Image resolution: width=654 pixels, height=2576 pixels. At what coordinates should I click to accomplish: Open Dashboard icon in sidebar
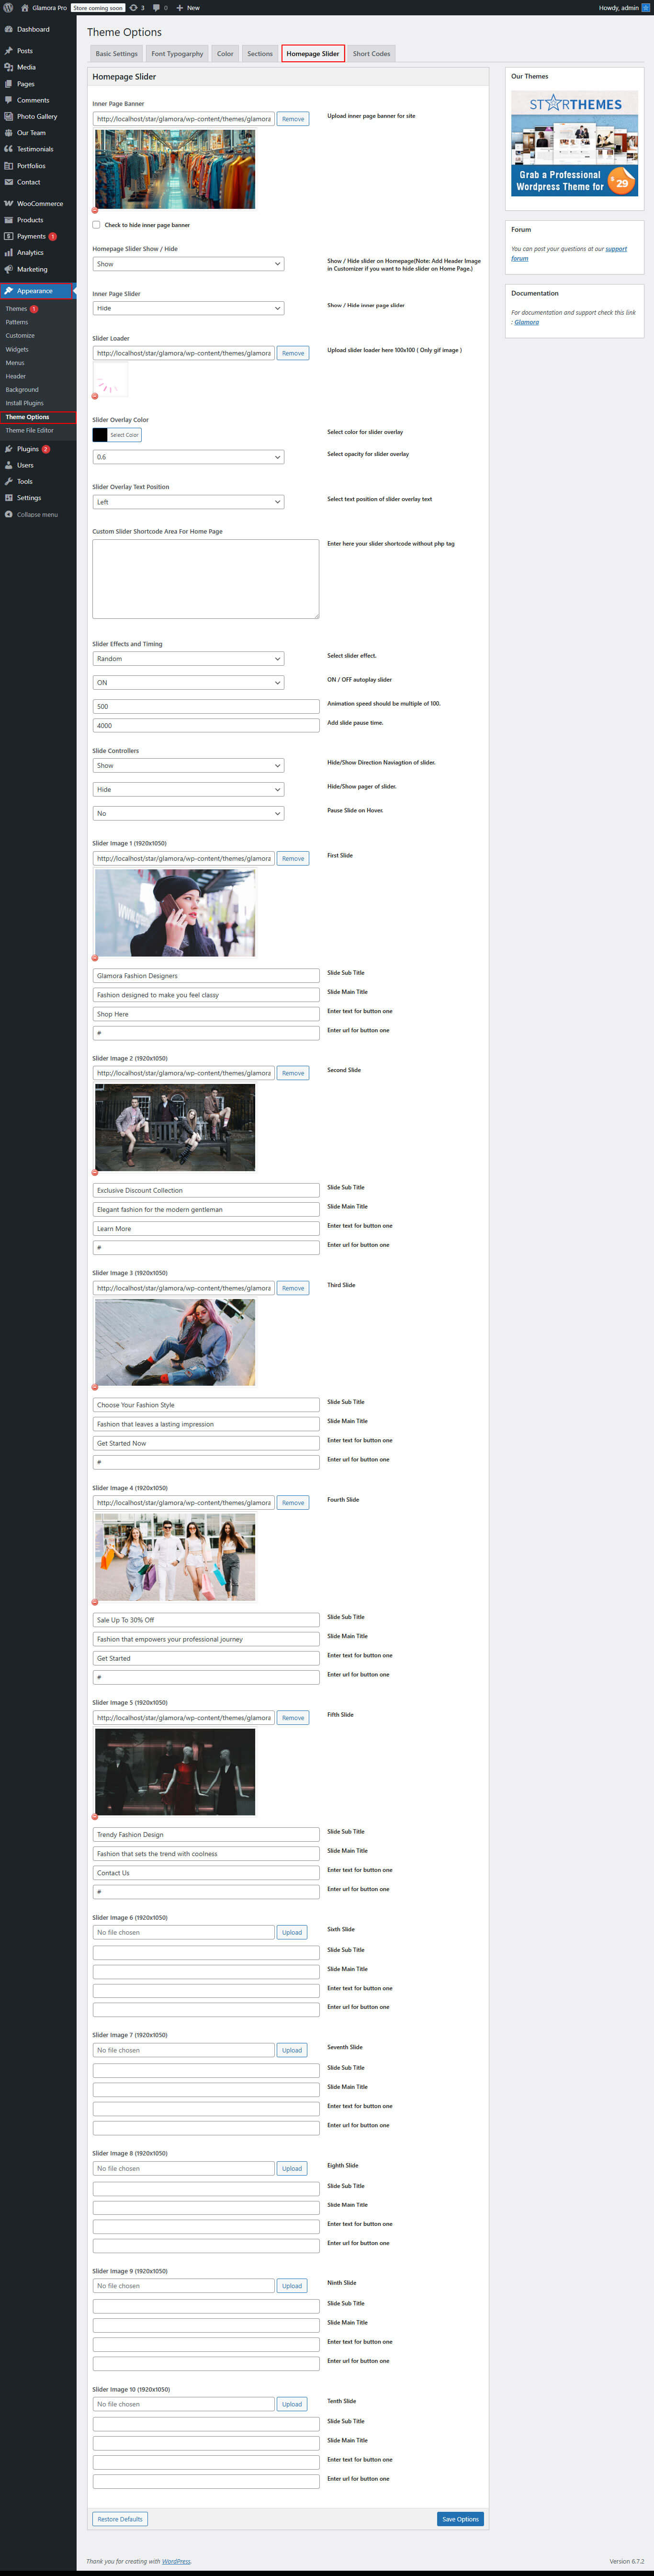pos(8,29)
